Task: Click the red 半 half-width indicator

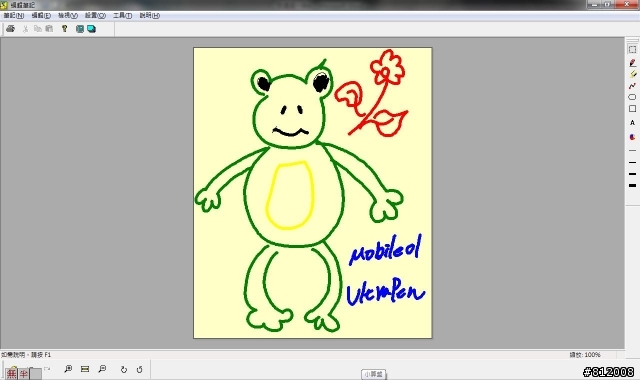Action: click(x=24, y=374)
